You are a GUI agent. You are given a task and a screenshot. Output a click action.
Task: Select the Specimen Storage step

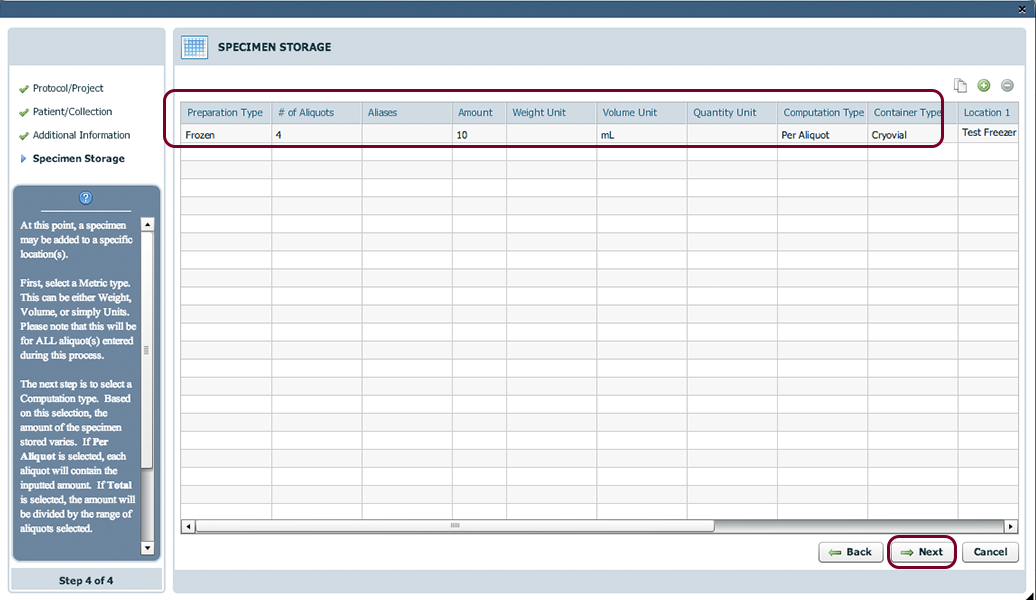[79, 159]
